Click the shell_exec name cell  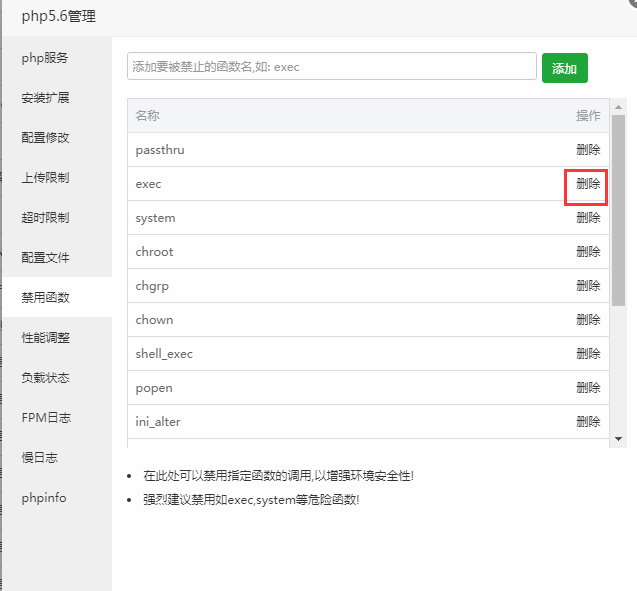(164, 354)
